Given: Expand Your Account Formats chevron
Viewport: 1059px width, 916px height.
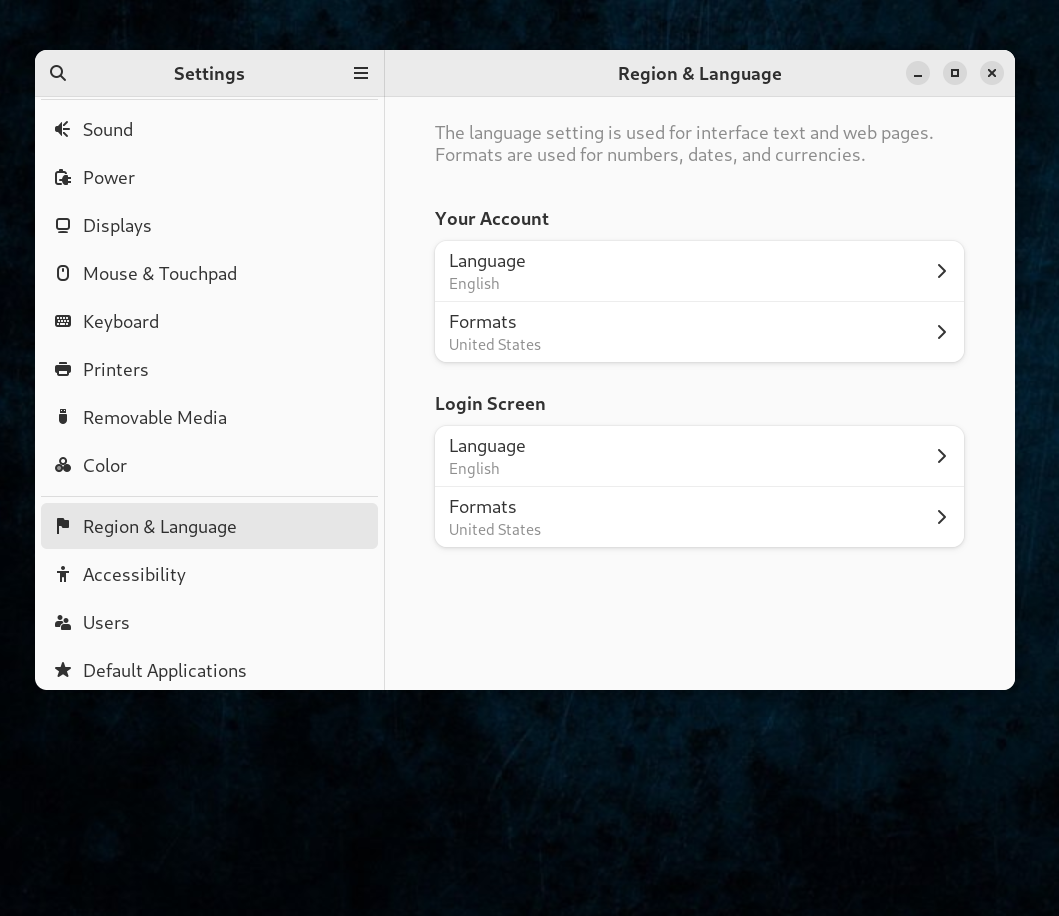Looking at the screenshot, I should [941, 332].
